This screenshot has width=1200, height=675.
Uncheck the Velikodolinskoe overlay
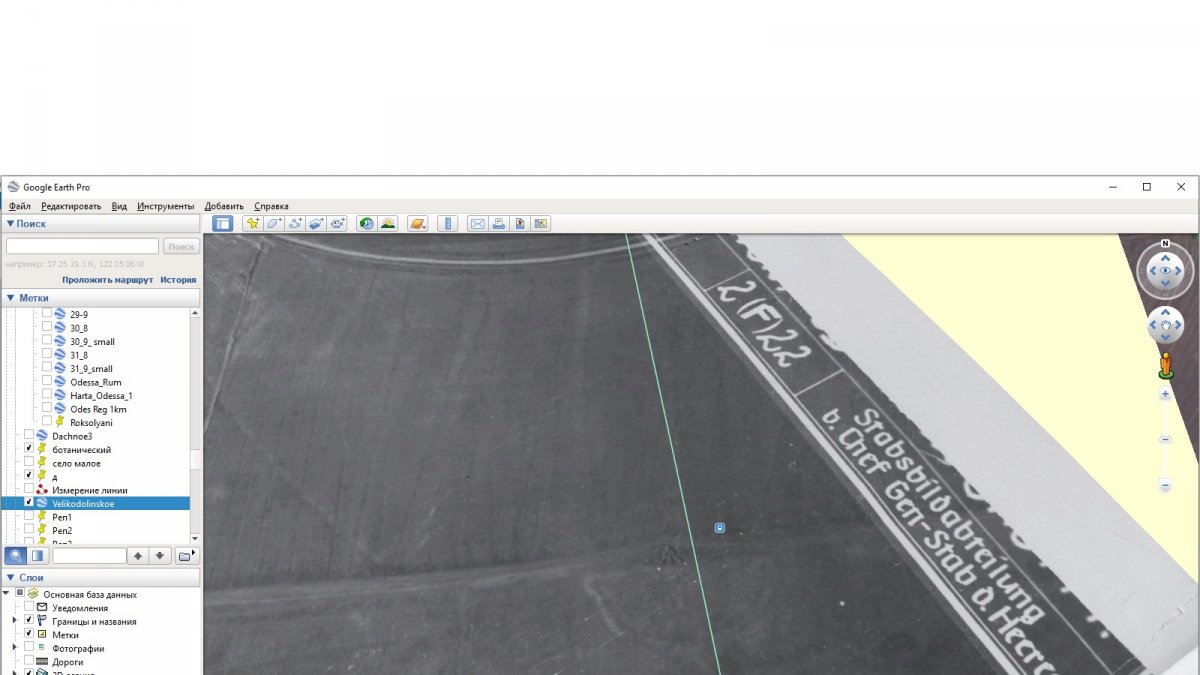(28, 503)
